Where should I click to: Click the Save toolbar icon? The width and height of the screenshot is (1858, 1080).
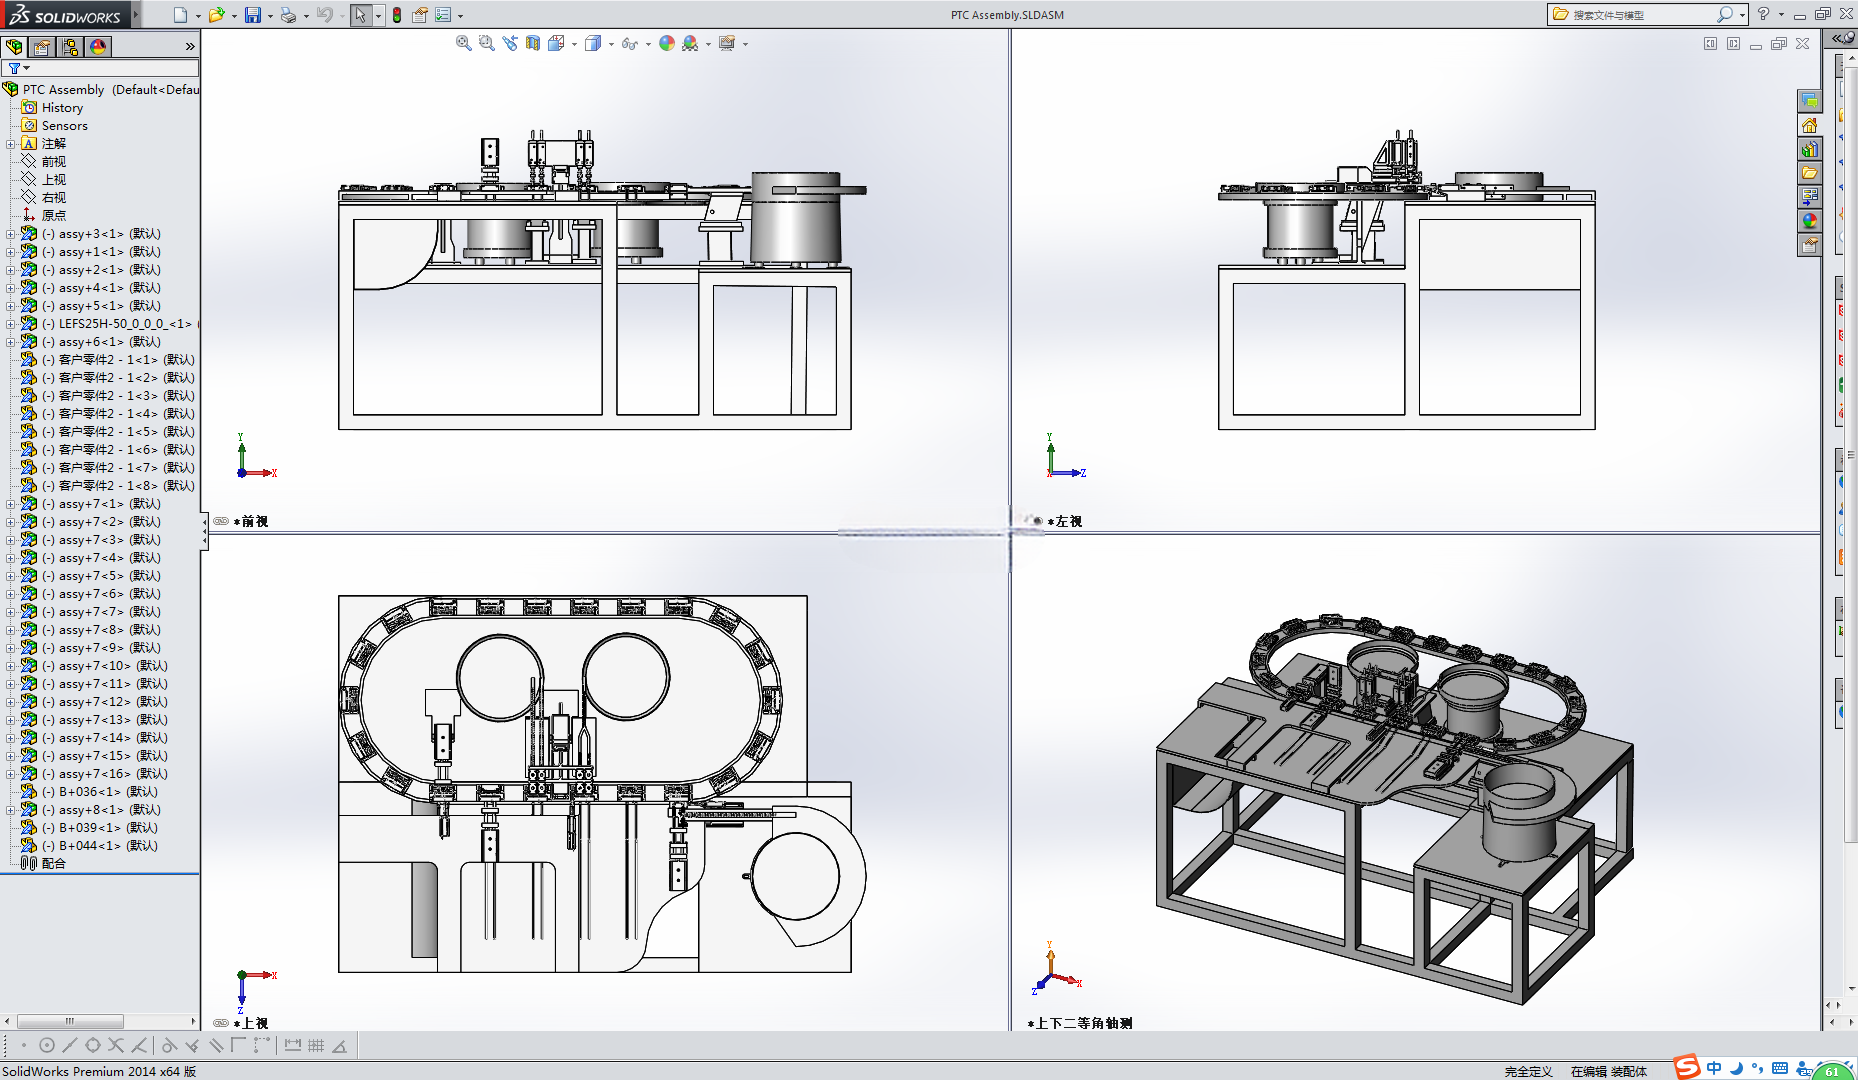(x=253, y=15)
